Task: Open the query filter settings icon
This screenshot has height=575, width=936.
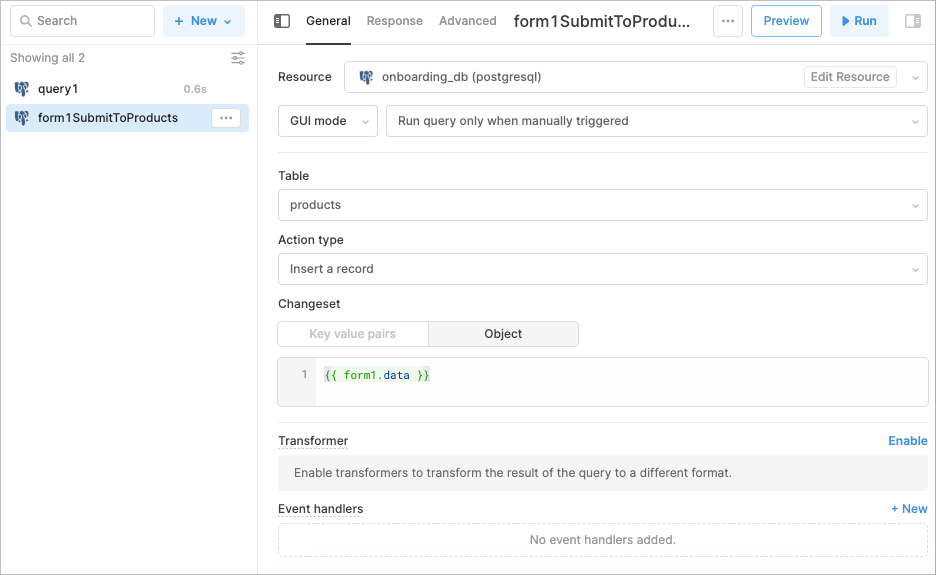Action: tap(238, 58)
